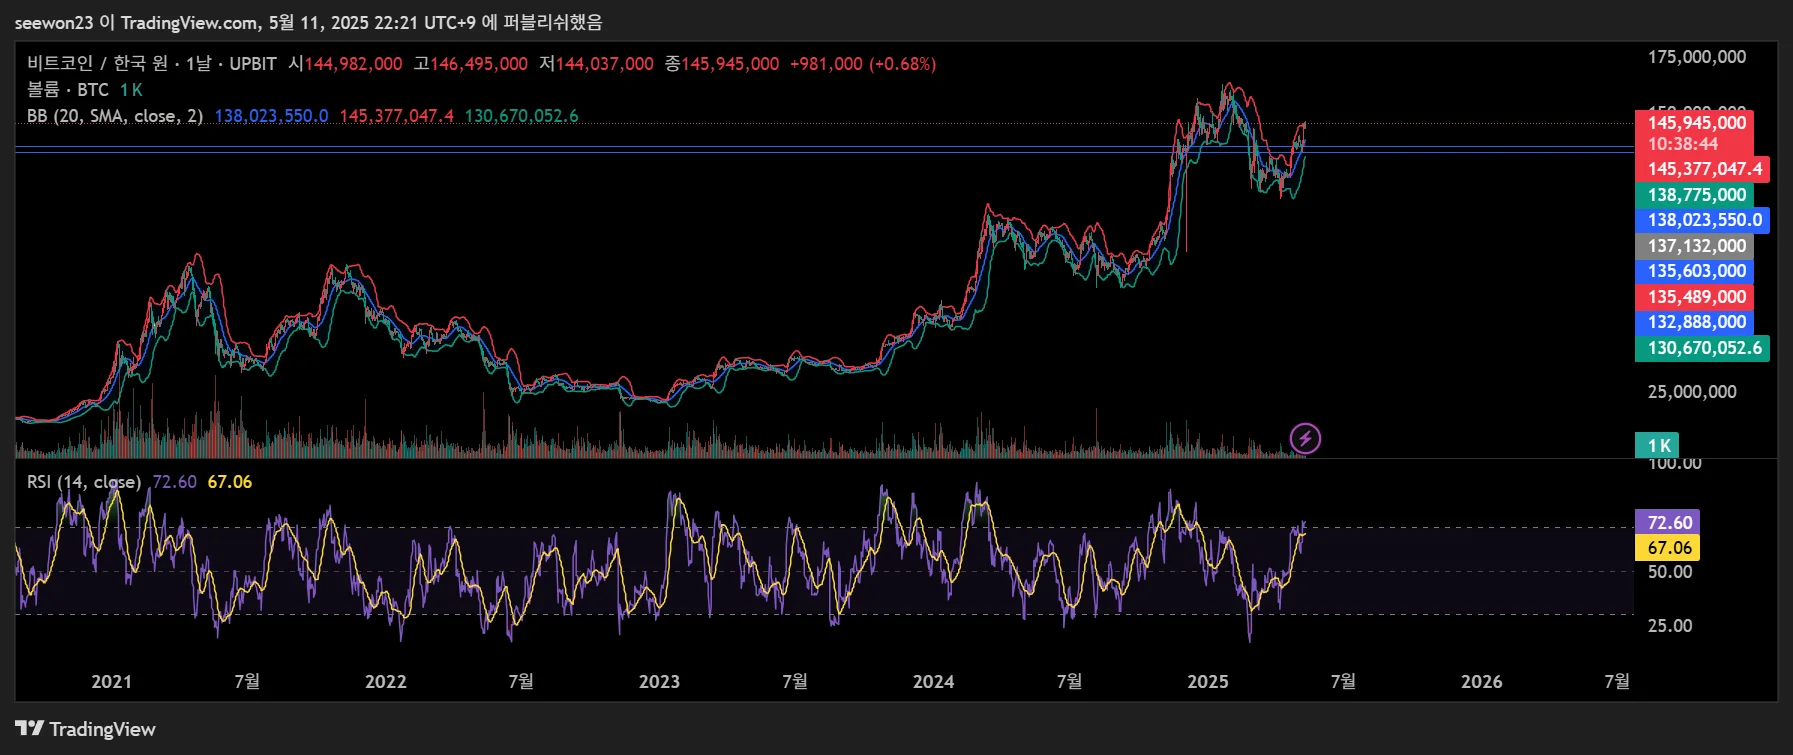Click the purple lightning bolt icon
Viewport: 1793px width, 755px height.
[1305, 438]
